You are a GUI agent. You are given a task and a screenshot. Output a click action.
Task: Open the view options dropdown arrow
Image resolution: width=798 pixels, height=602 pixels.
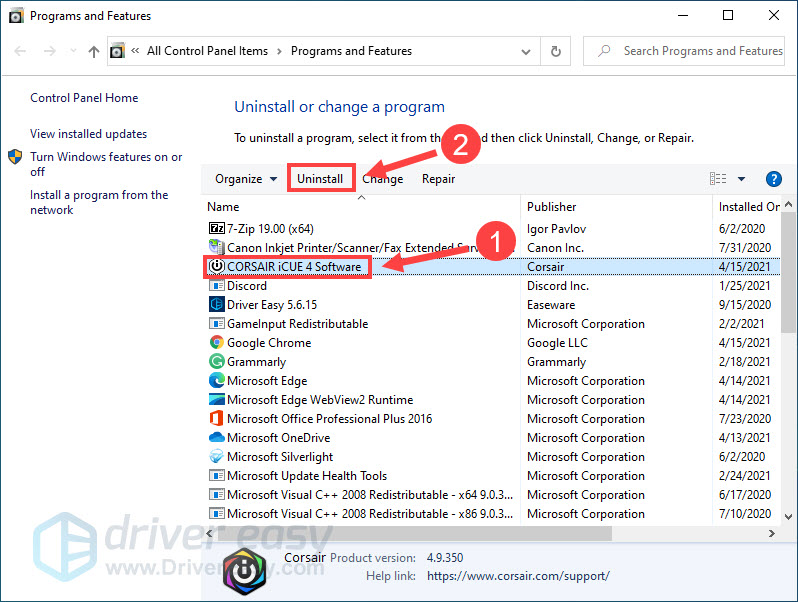pyautogui.click(x=741, y=179)
